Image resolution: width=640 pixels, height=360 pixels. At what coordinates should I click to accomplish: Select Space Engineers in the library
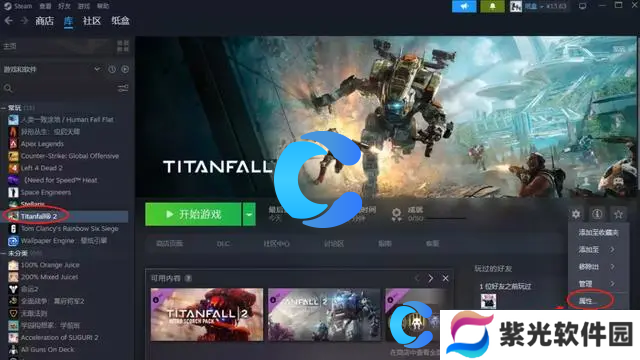pos(46,192)
